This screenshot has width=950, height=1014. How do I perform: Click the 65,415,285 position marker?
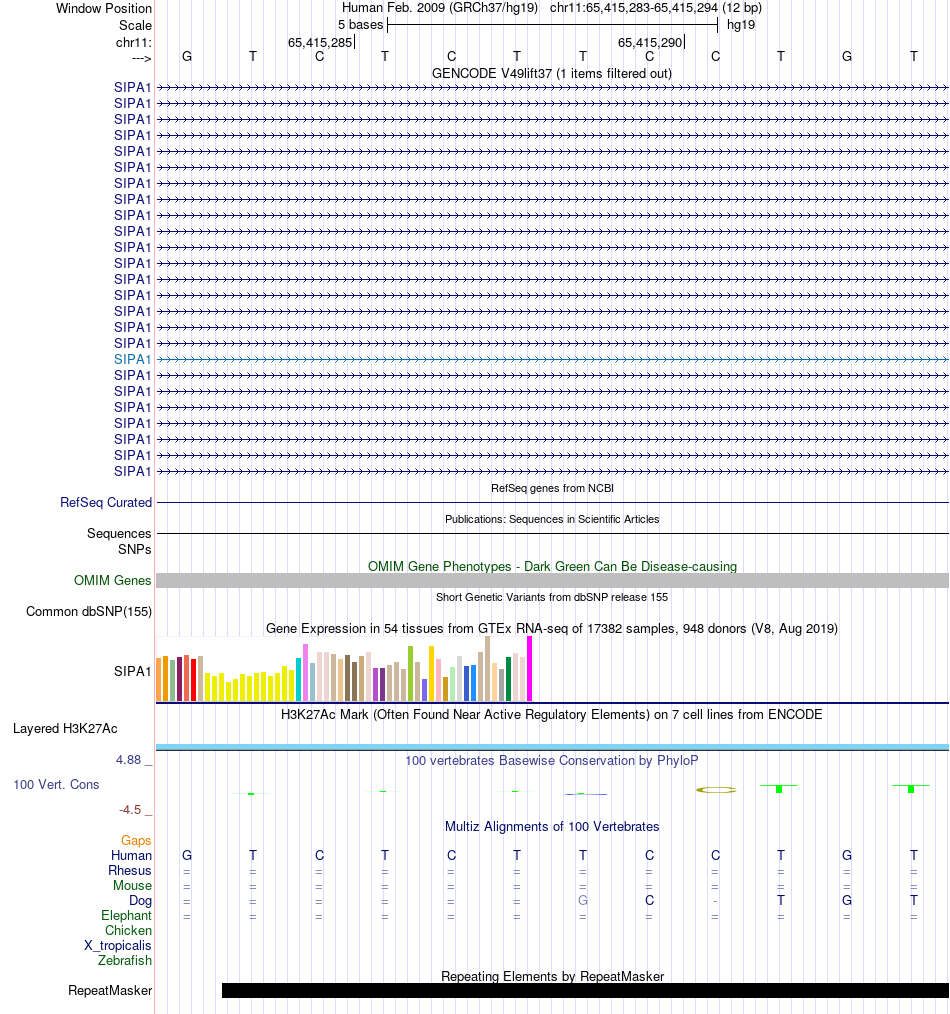point(320,43)
